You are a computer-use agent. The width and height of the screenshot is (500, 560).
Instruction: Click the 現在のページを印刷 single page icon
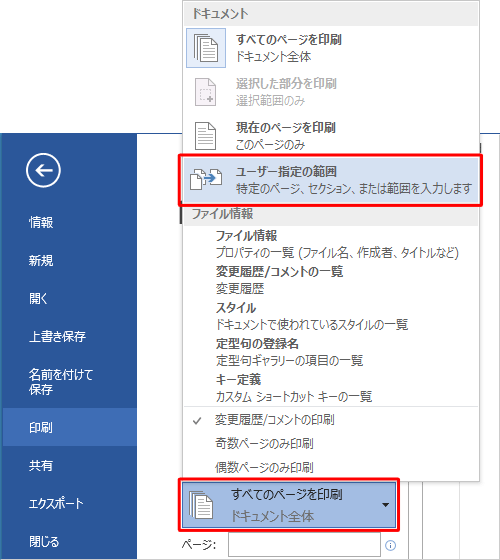coord(205,136)
